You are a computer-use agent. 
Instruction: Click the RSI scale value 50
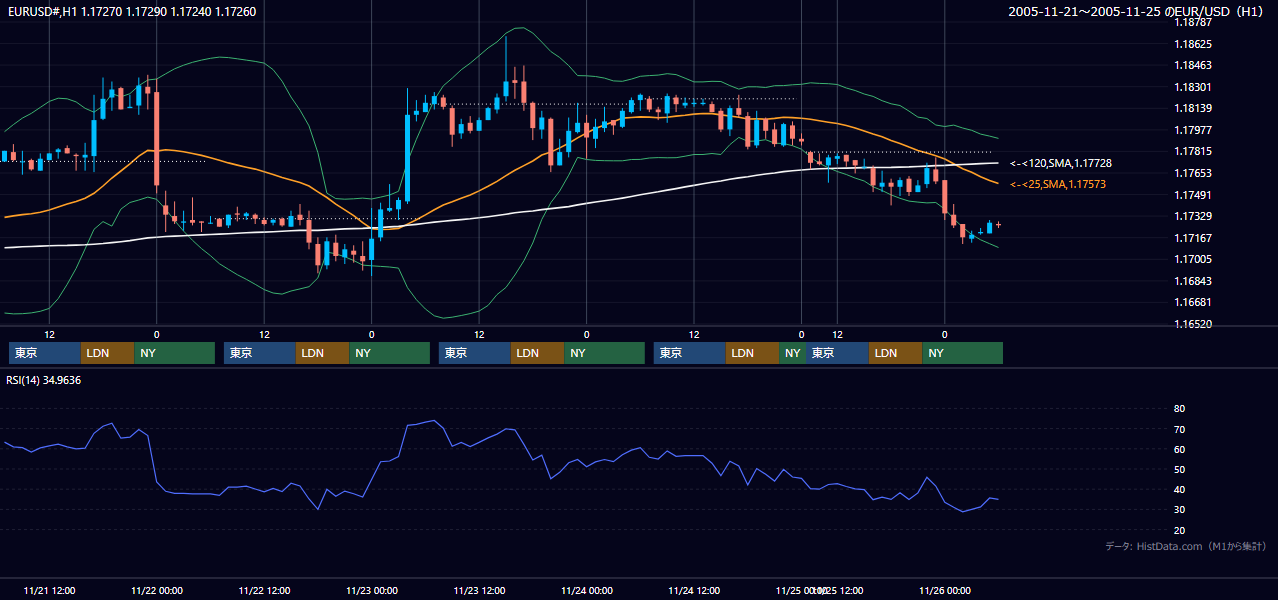pos(1180,470)
